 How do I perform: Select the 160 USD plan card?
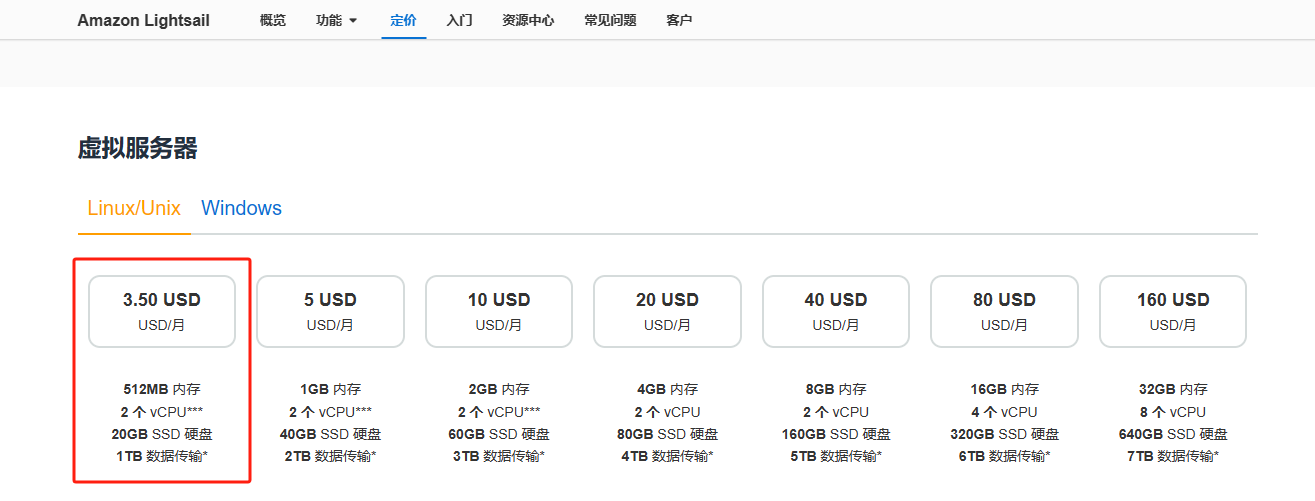(1173, 311)
